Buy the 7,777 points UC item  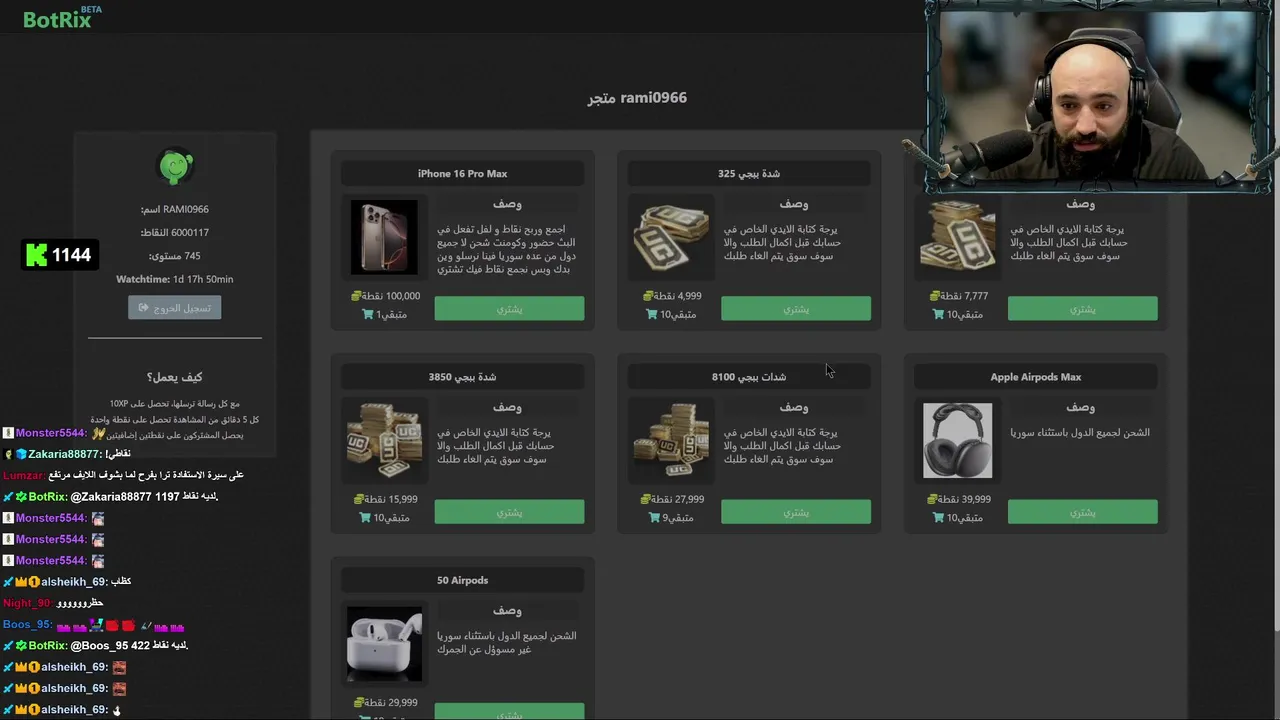[1083, 308]
